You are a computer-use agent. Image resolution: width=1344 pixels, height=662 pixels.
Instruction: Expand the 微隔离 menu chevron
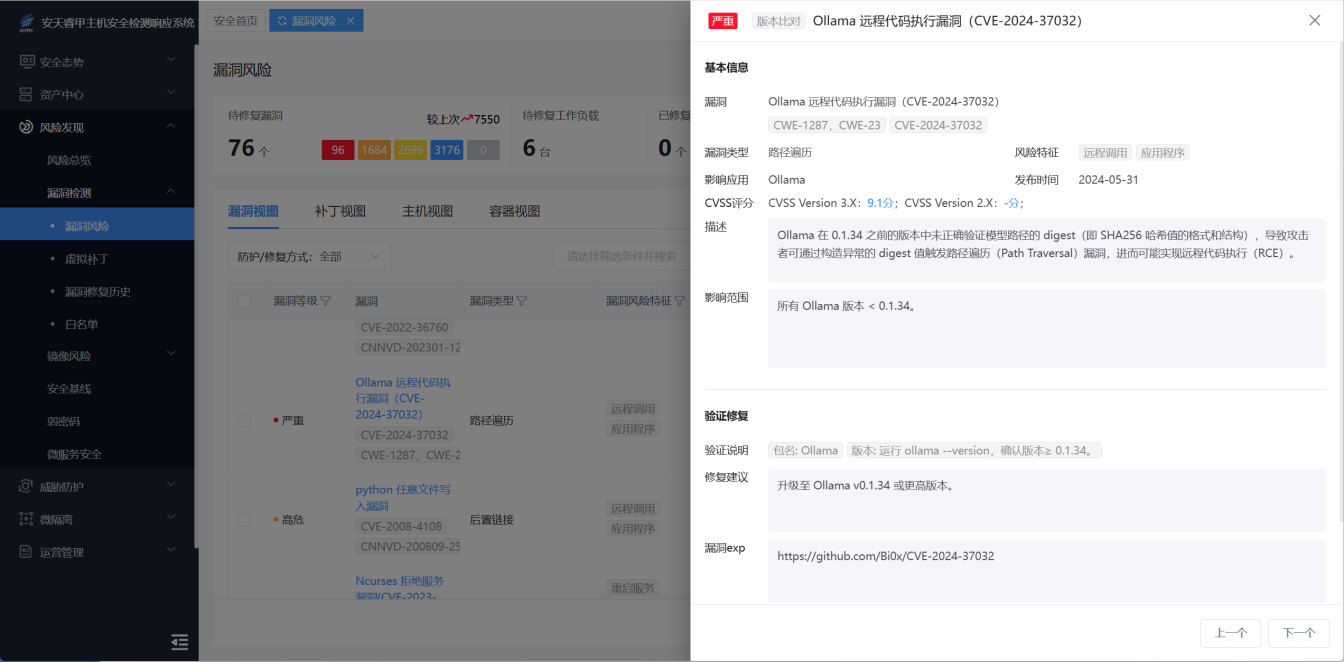click(171, 519)
